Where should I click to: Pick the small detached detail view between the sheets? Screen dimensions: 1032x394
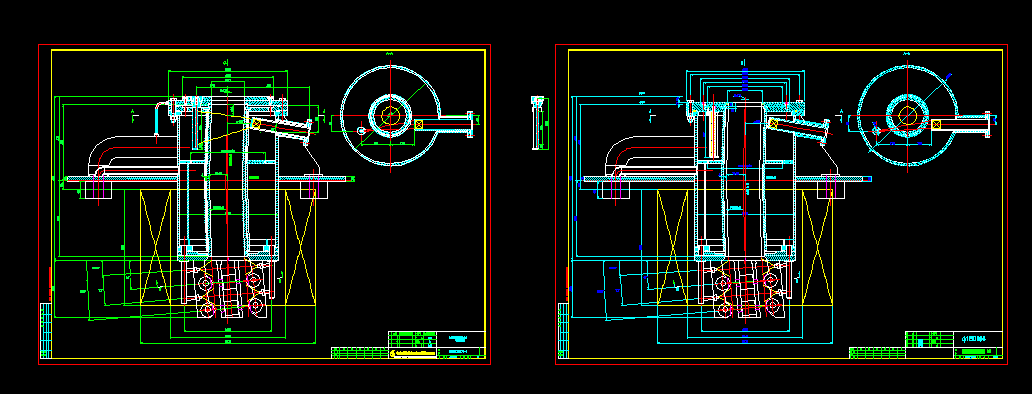point(539,122)
